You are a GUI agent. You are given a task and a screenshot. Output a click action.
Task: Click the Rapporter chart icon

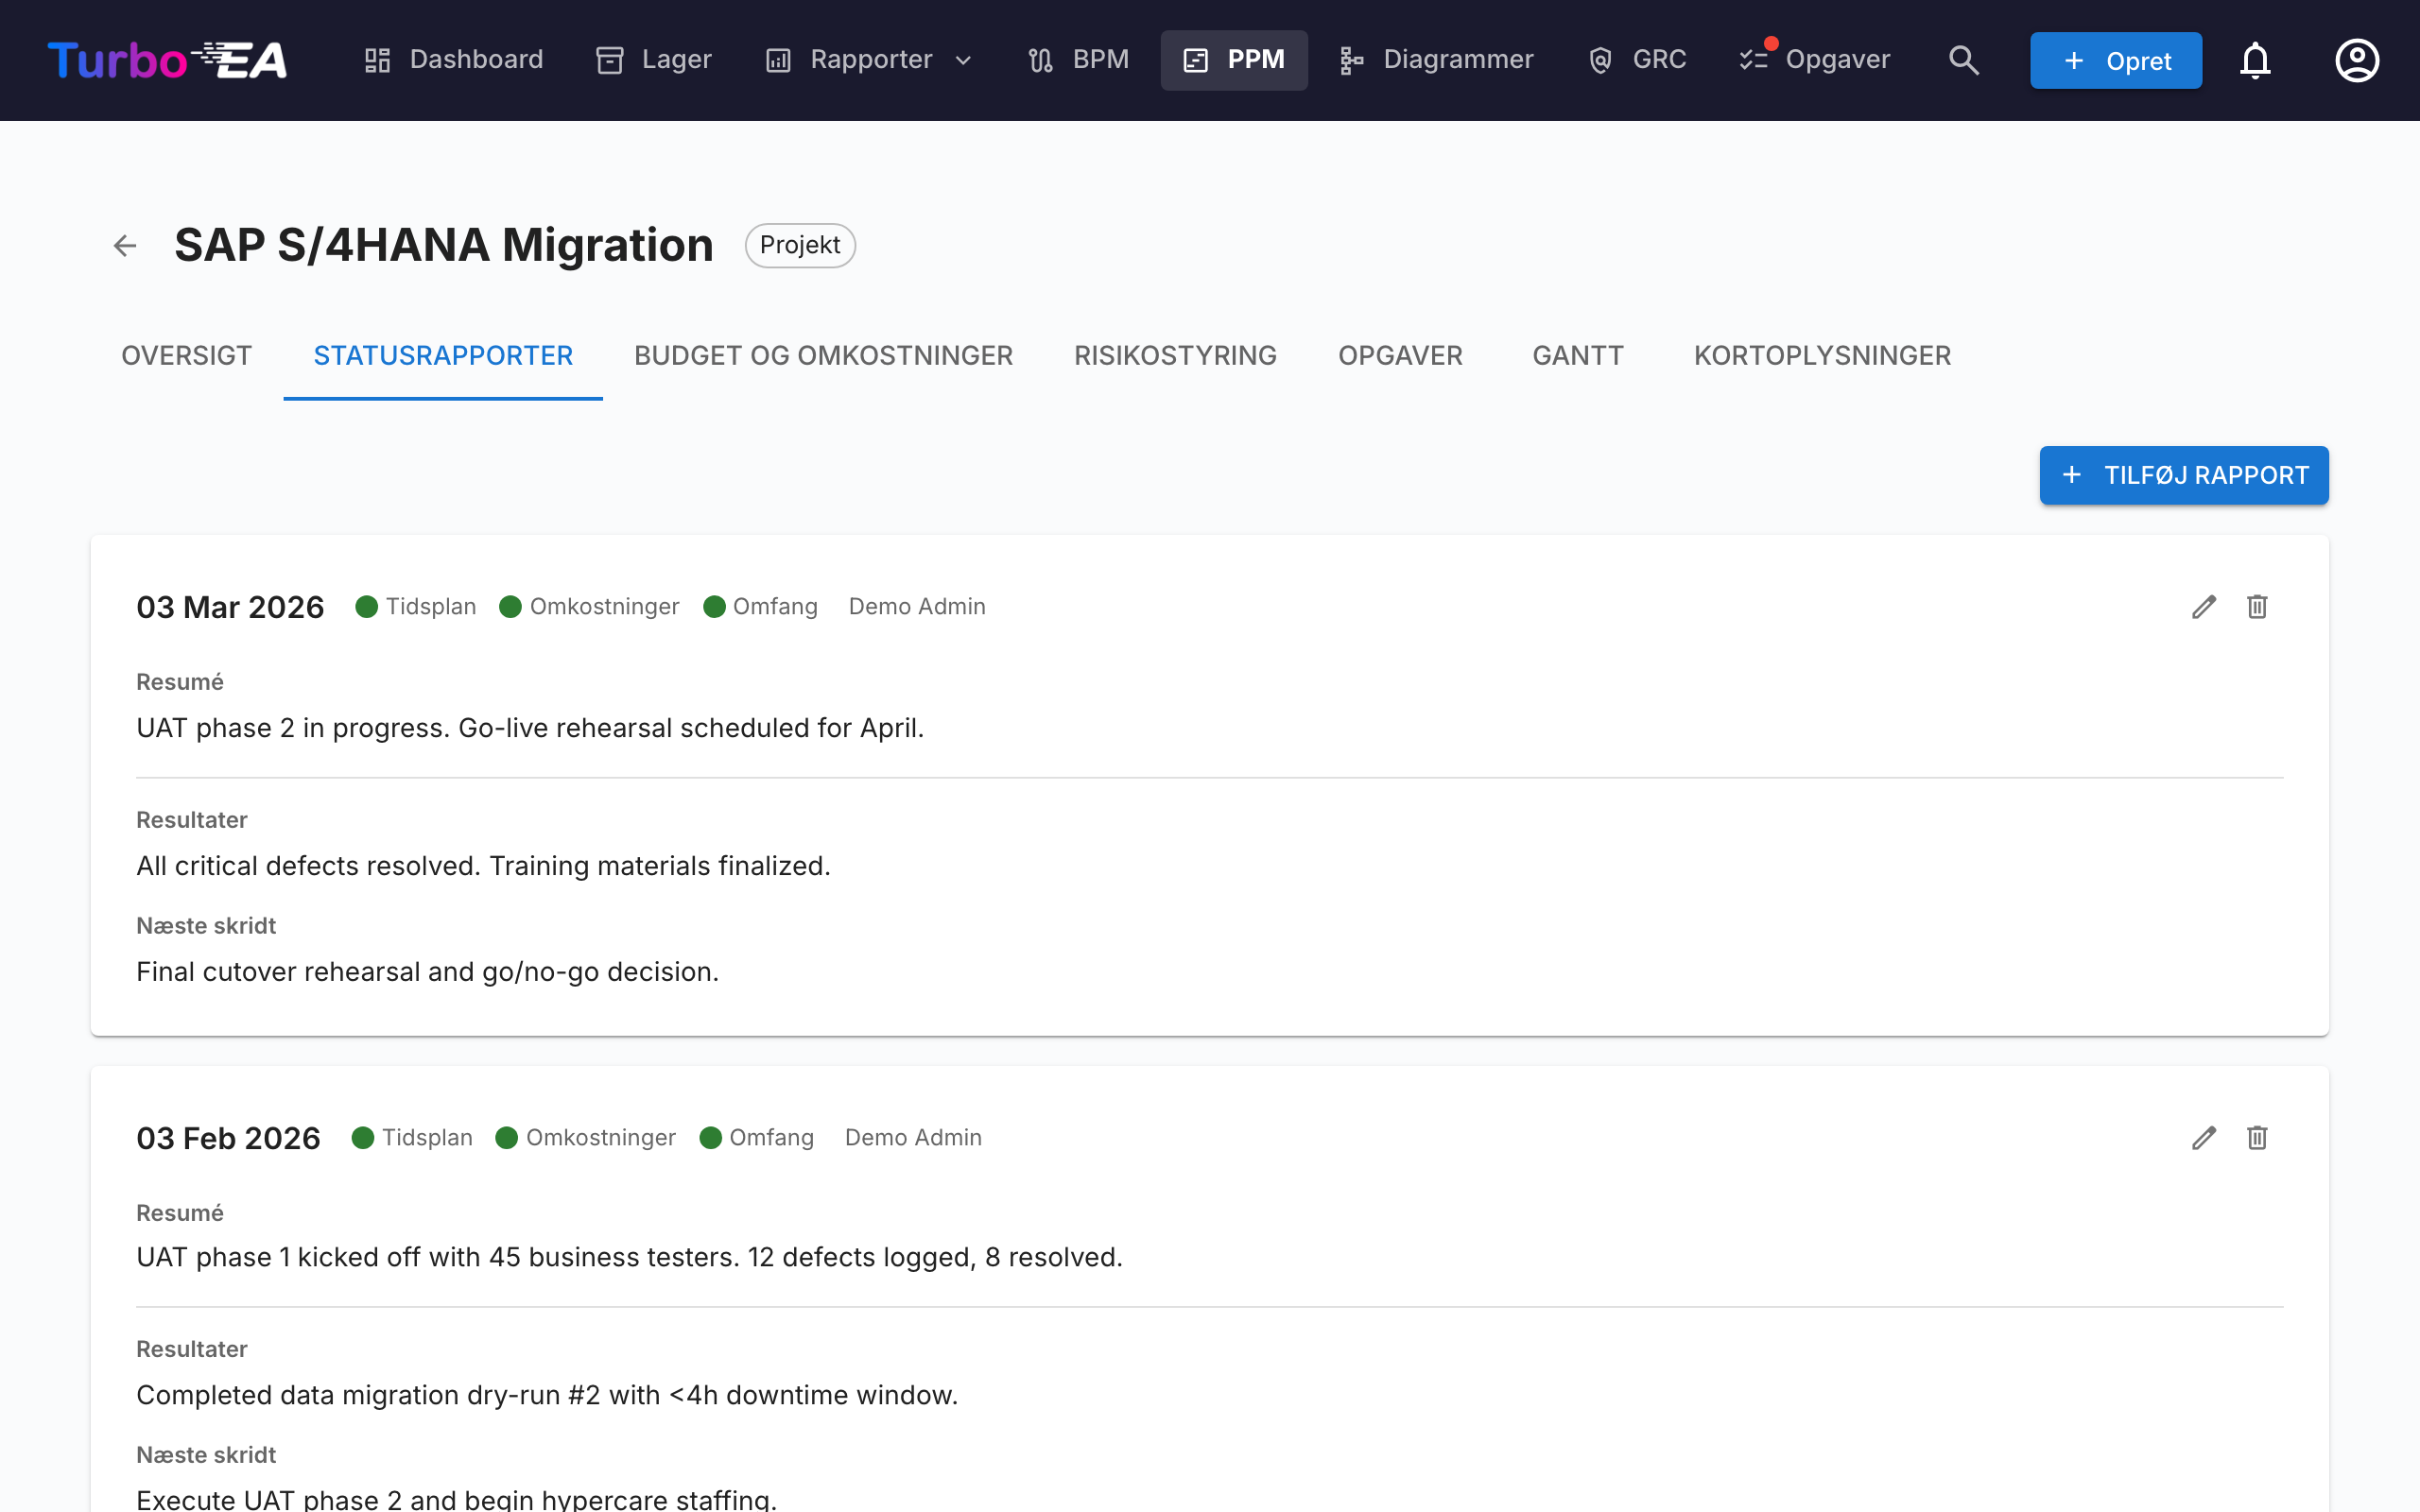click(x=778, y=60)
